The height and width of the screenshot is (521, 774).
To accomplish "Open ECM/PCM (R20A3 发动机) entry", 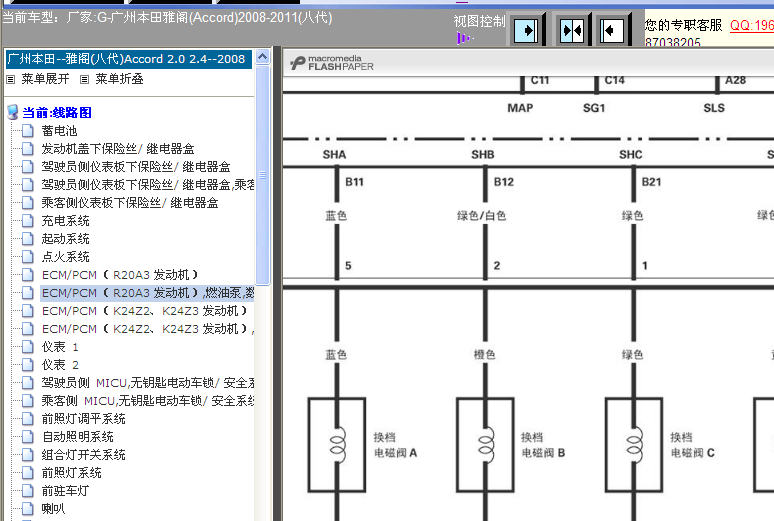I will pos(119,275).
